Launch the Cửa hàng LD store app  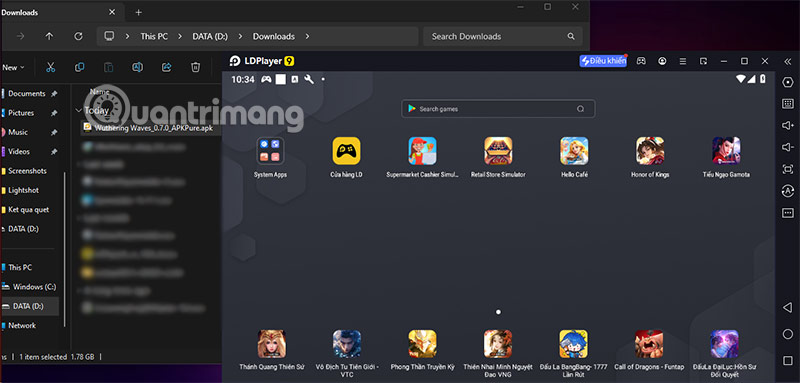tap(346, 151)
